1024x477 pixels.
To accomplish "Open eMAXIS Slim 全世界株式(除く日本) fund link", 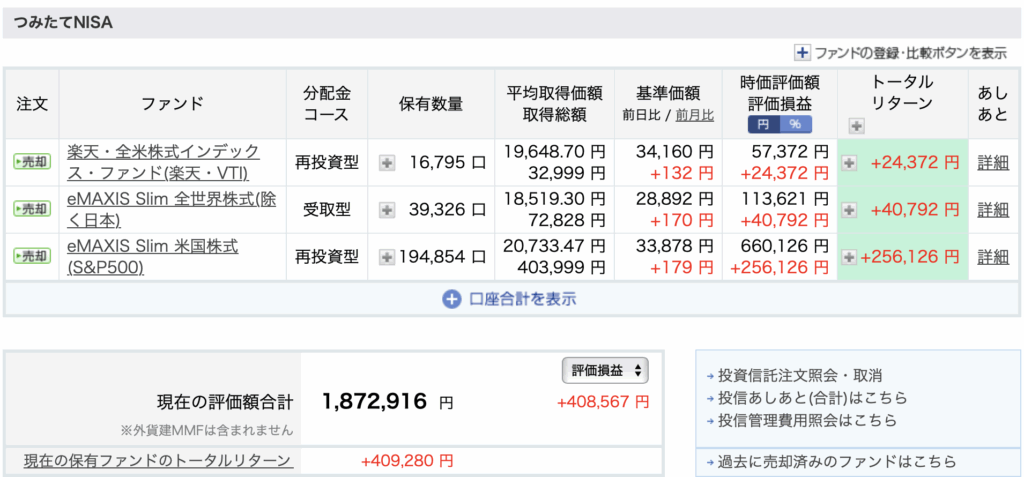I will 172,209.
